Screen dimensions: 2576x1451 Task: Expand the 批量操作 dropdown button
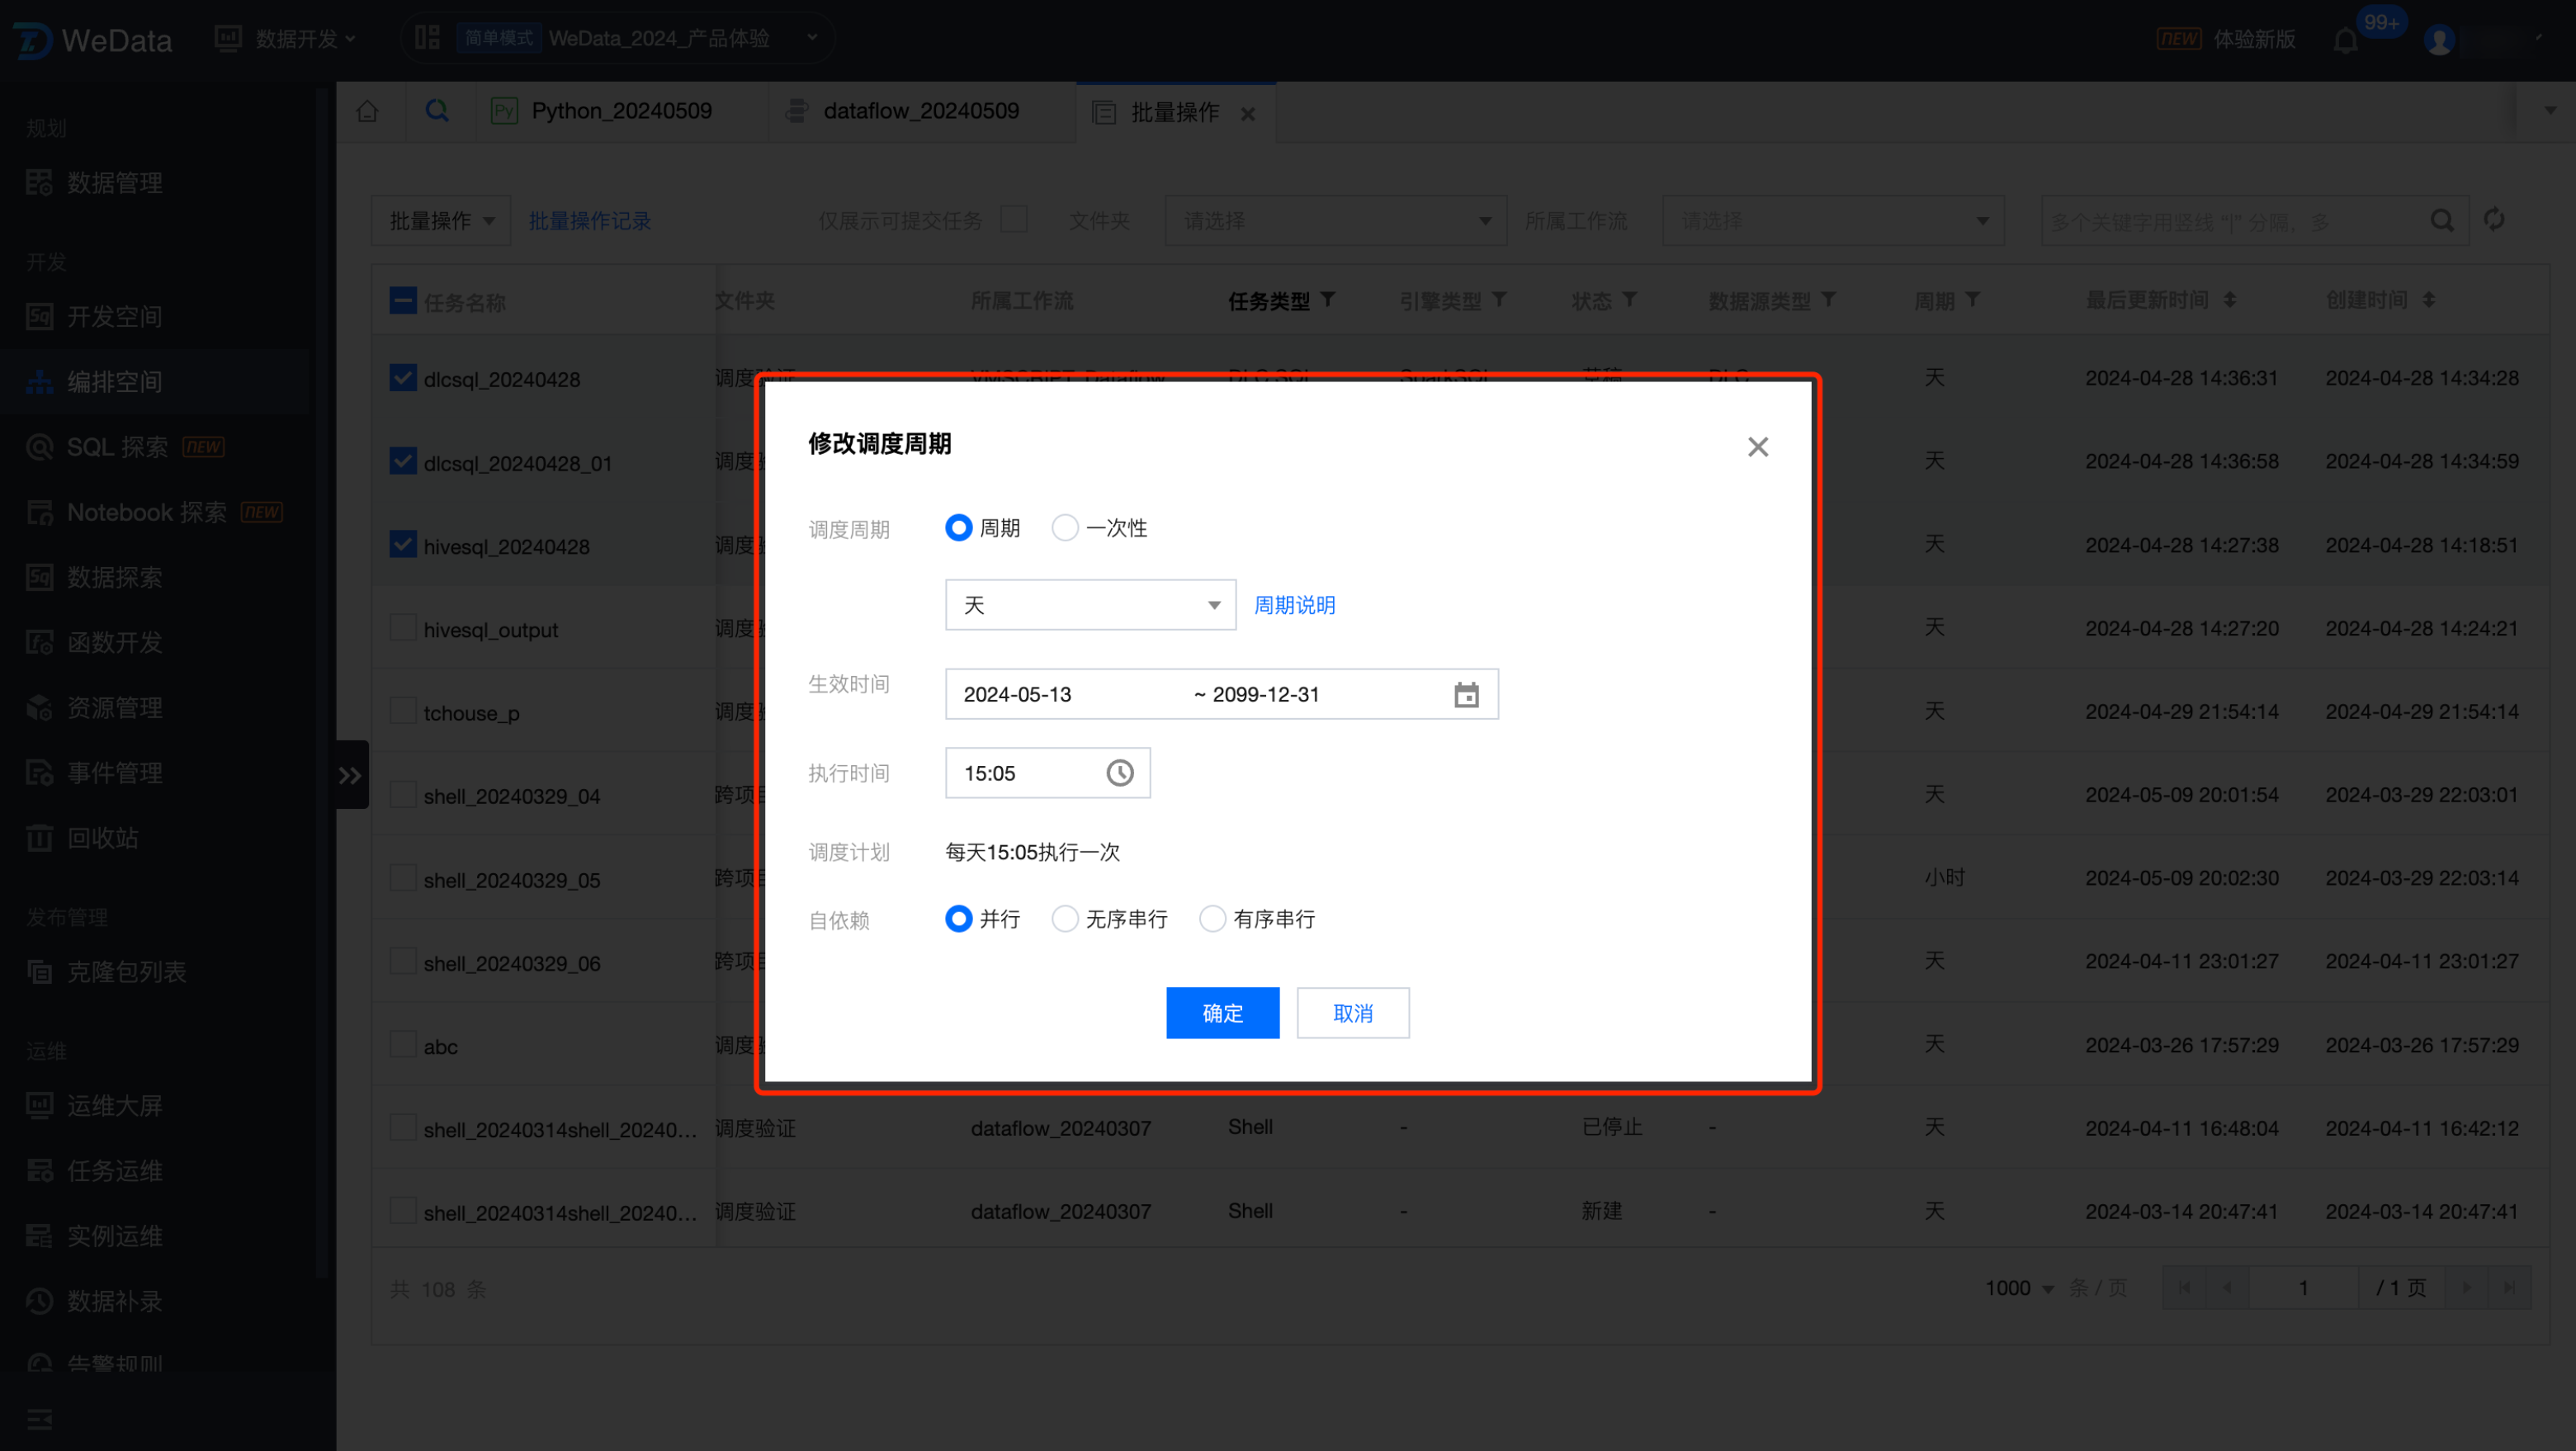point(441,221)
